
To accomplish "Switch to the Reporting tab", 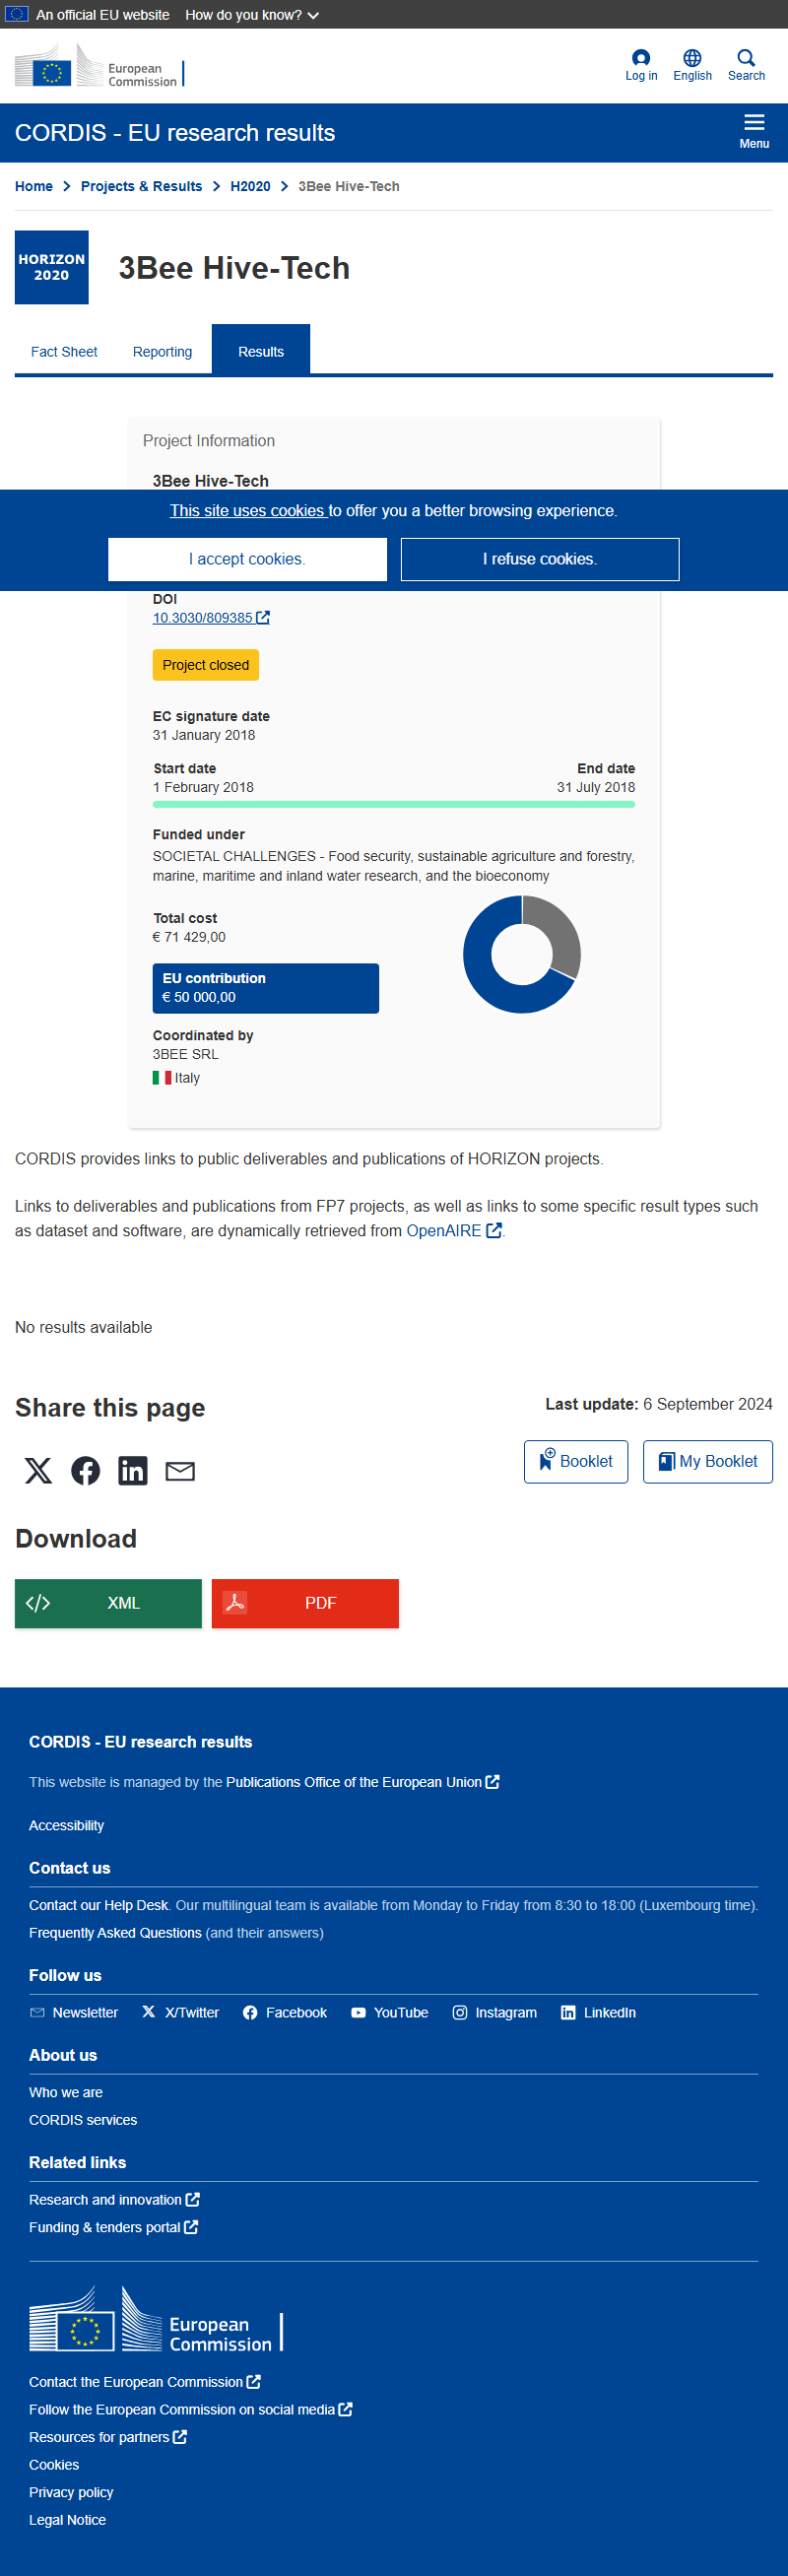I will (x=162, y=352).
